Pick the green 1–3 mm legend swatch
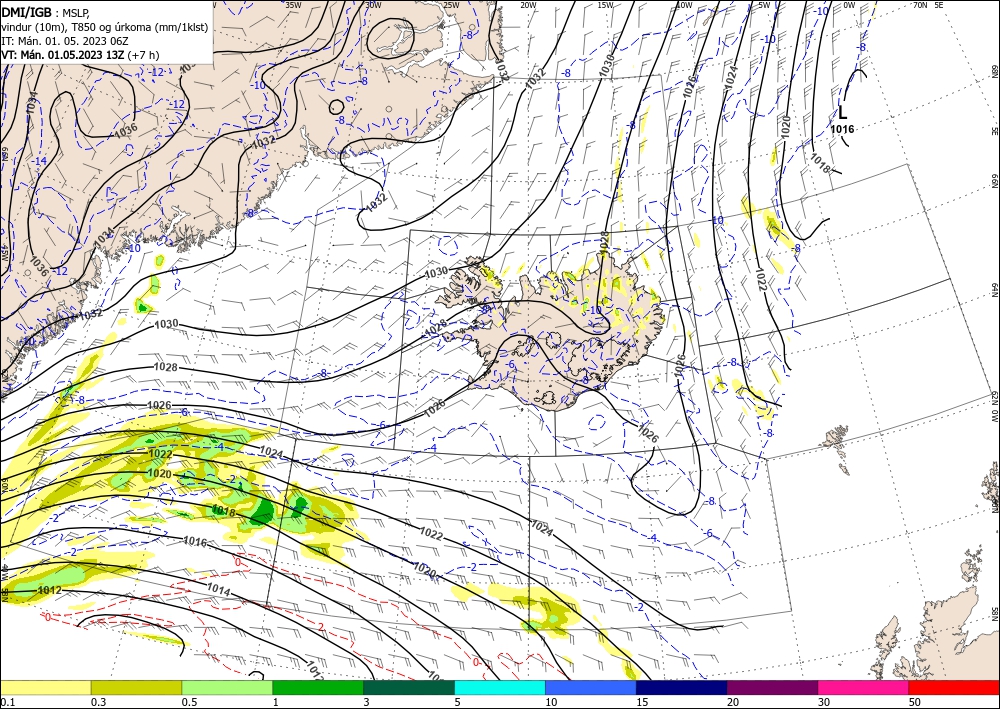 (x=318, y=687)
